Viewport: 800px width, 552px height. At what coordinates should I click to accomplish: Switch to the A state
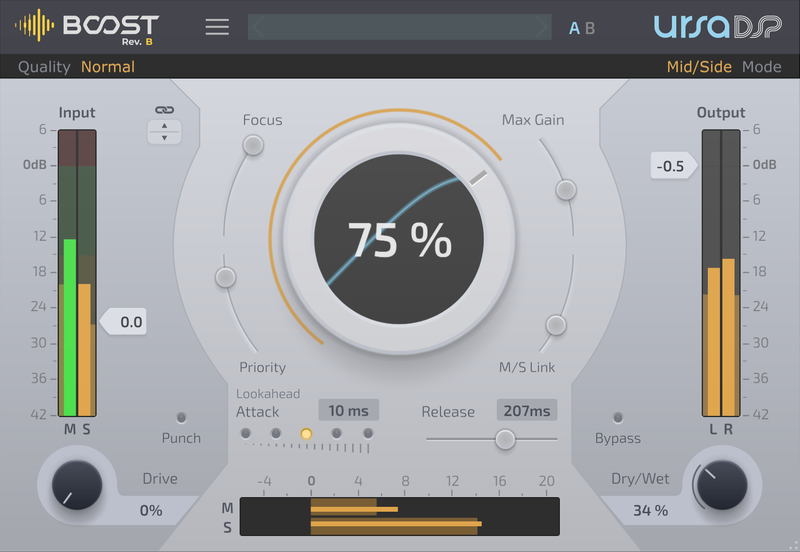click(x=574, y=29)
